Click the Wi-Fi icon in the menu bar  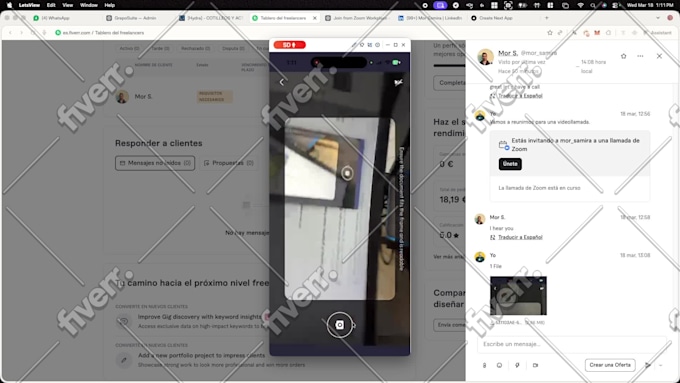[581, 5]
